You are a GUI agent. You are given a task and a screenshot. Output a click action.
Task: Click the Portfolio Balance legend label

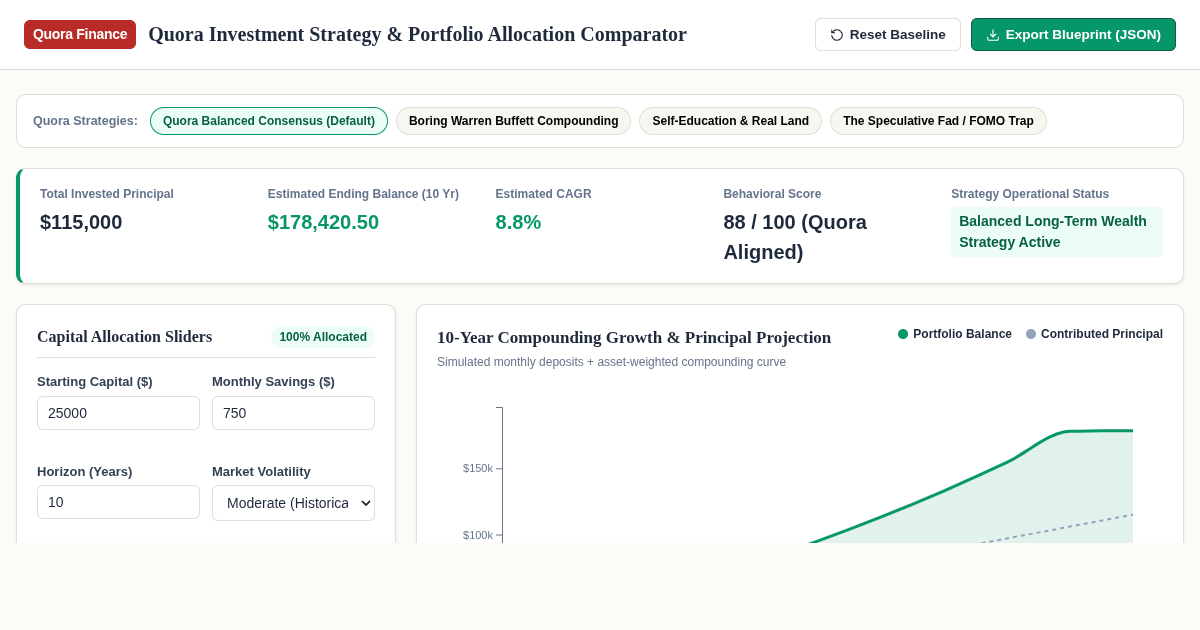tap(962, 334)
